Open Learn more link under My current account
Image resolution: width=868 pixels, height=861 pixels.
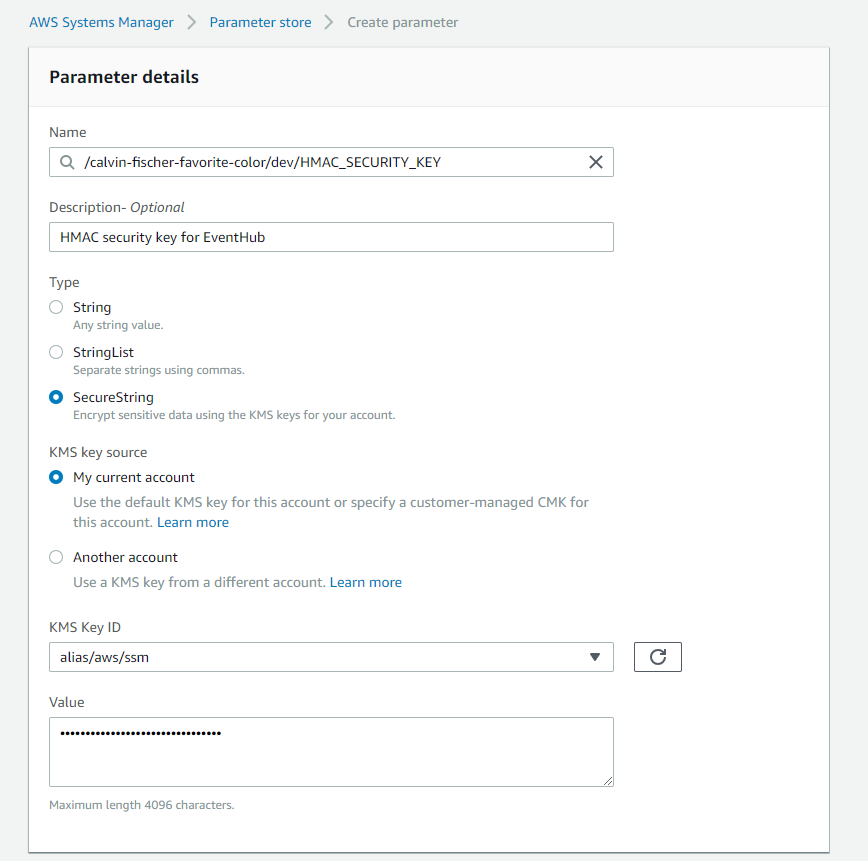tap(193, 522)
